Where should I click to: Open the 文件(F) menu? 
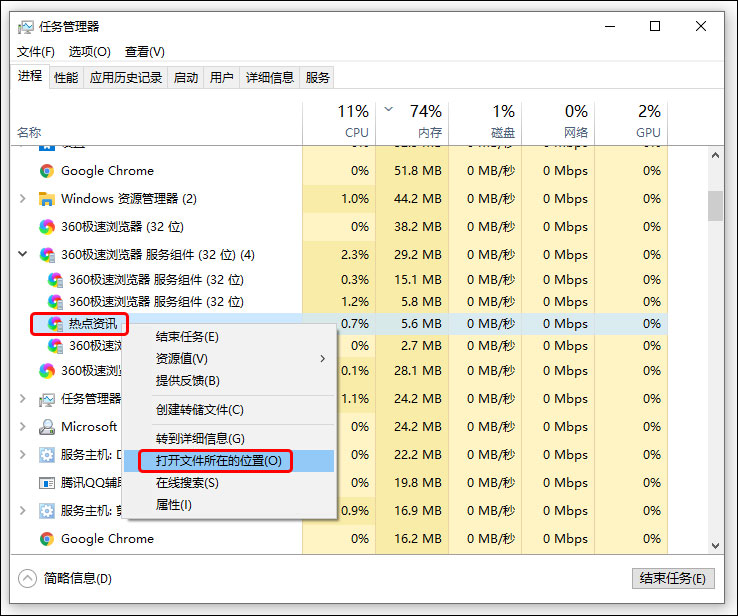[x=36, y=52]
